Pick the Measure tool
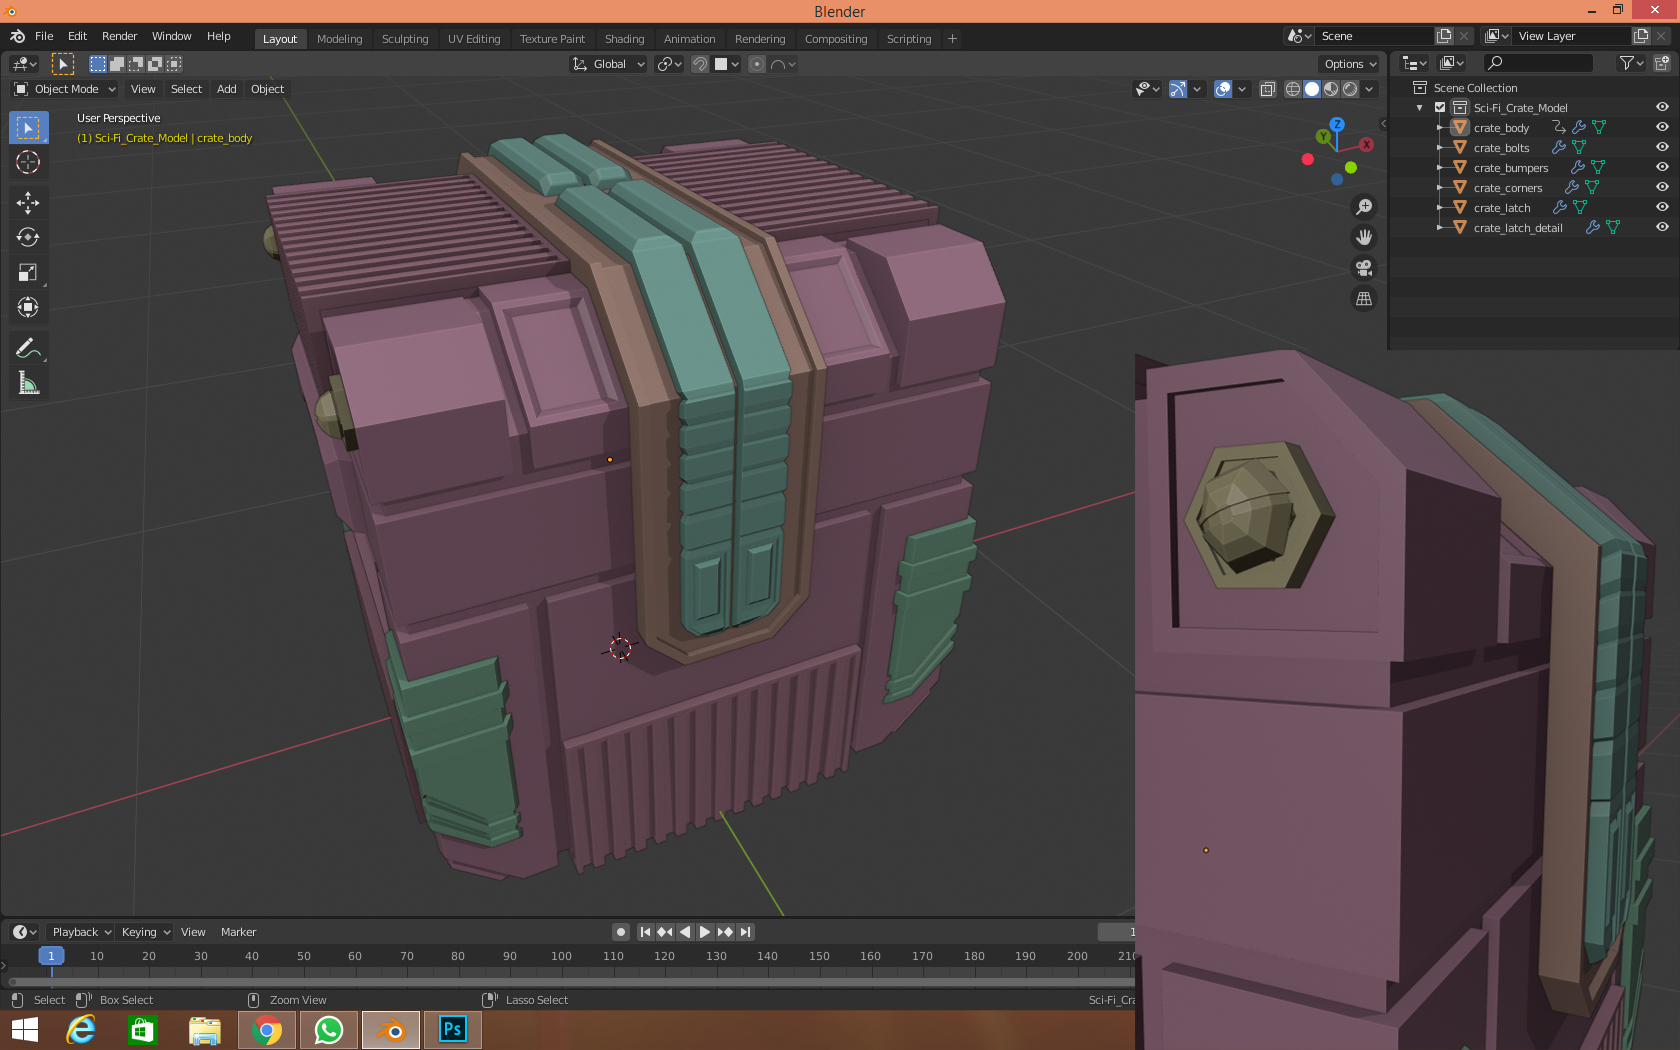 [28, 383]
